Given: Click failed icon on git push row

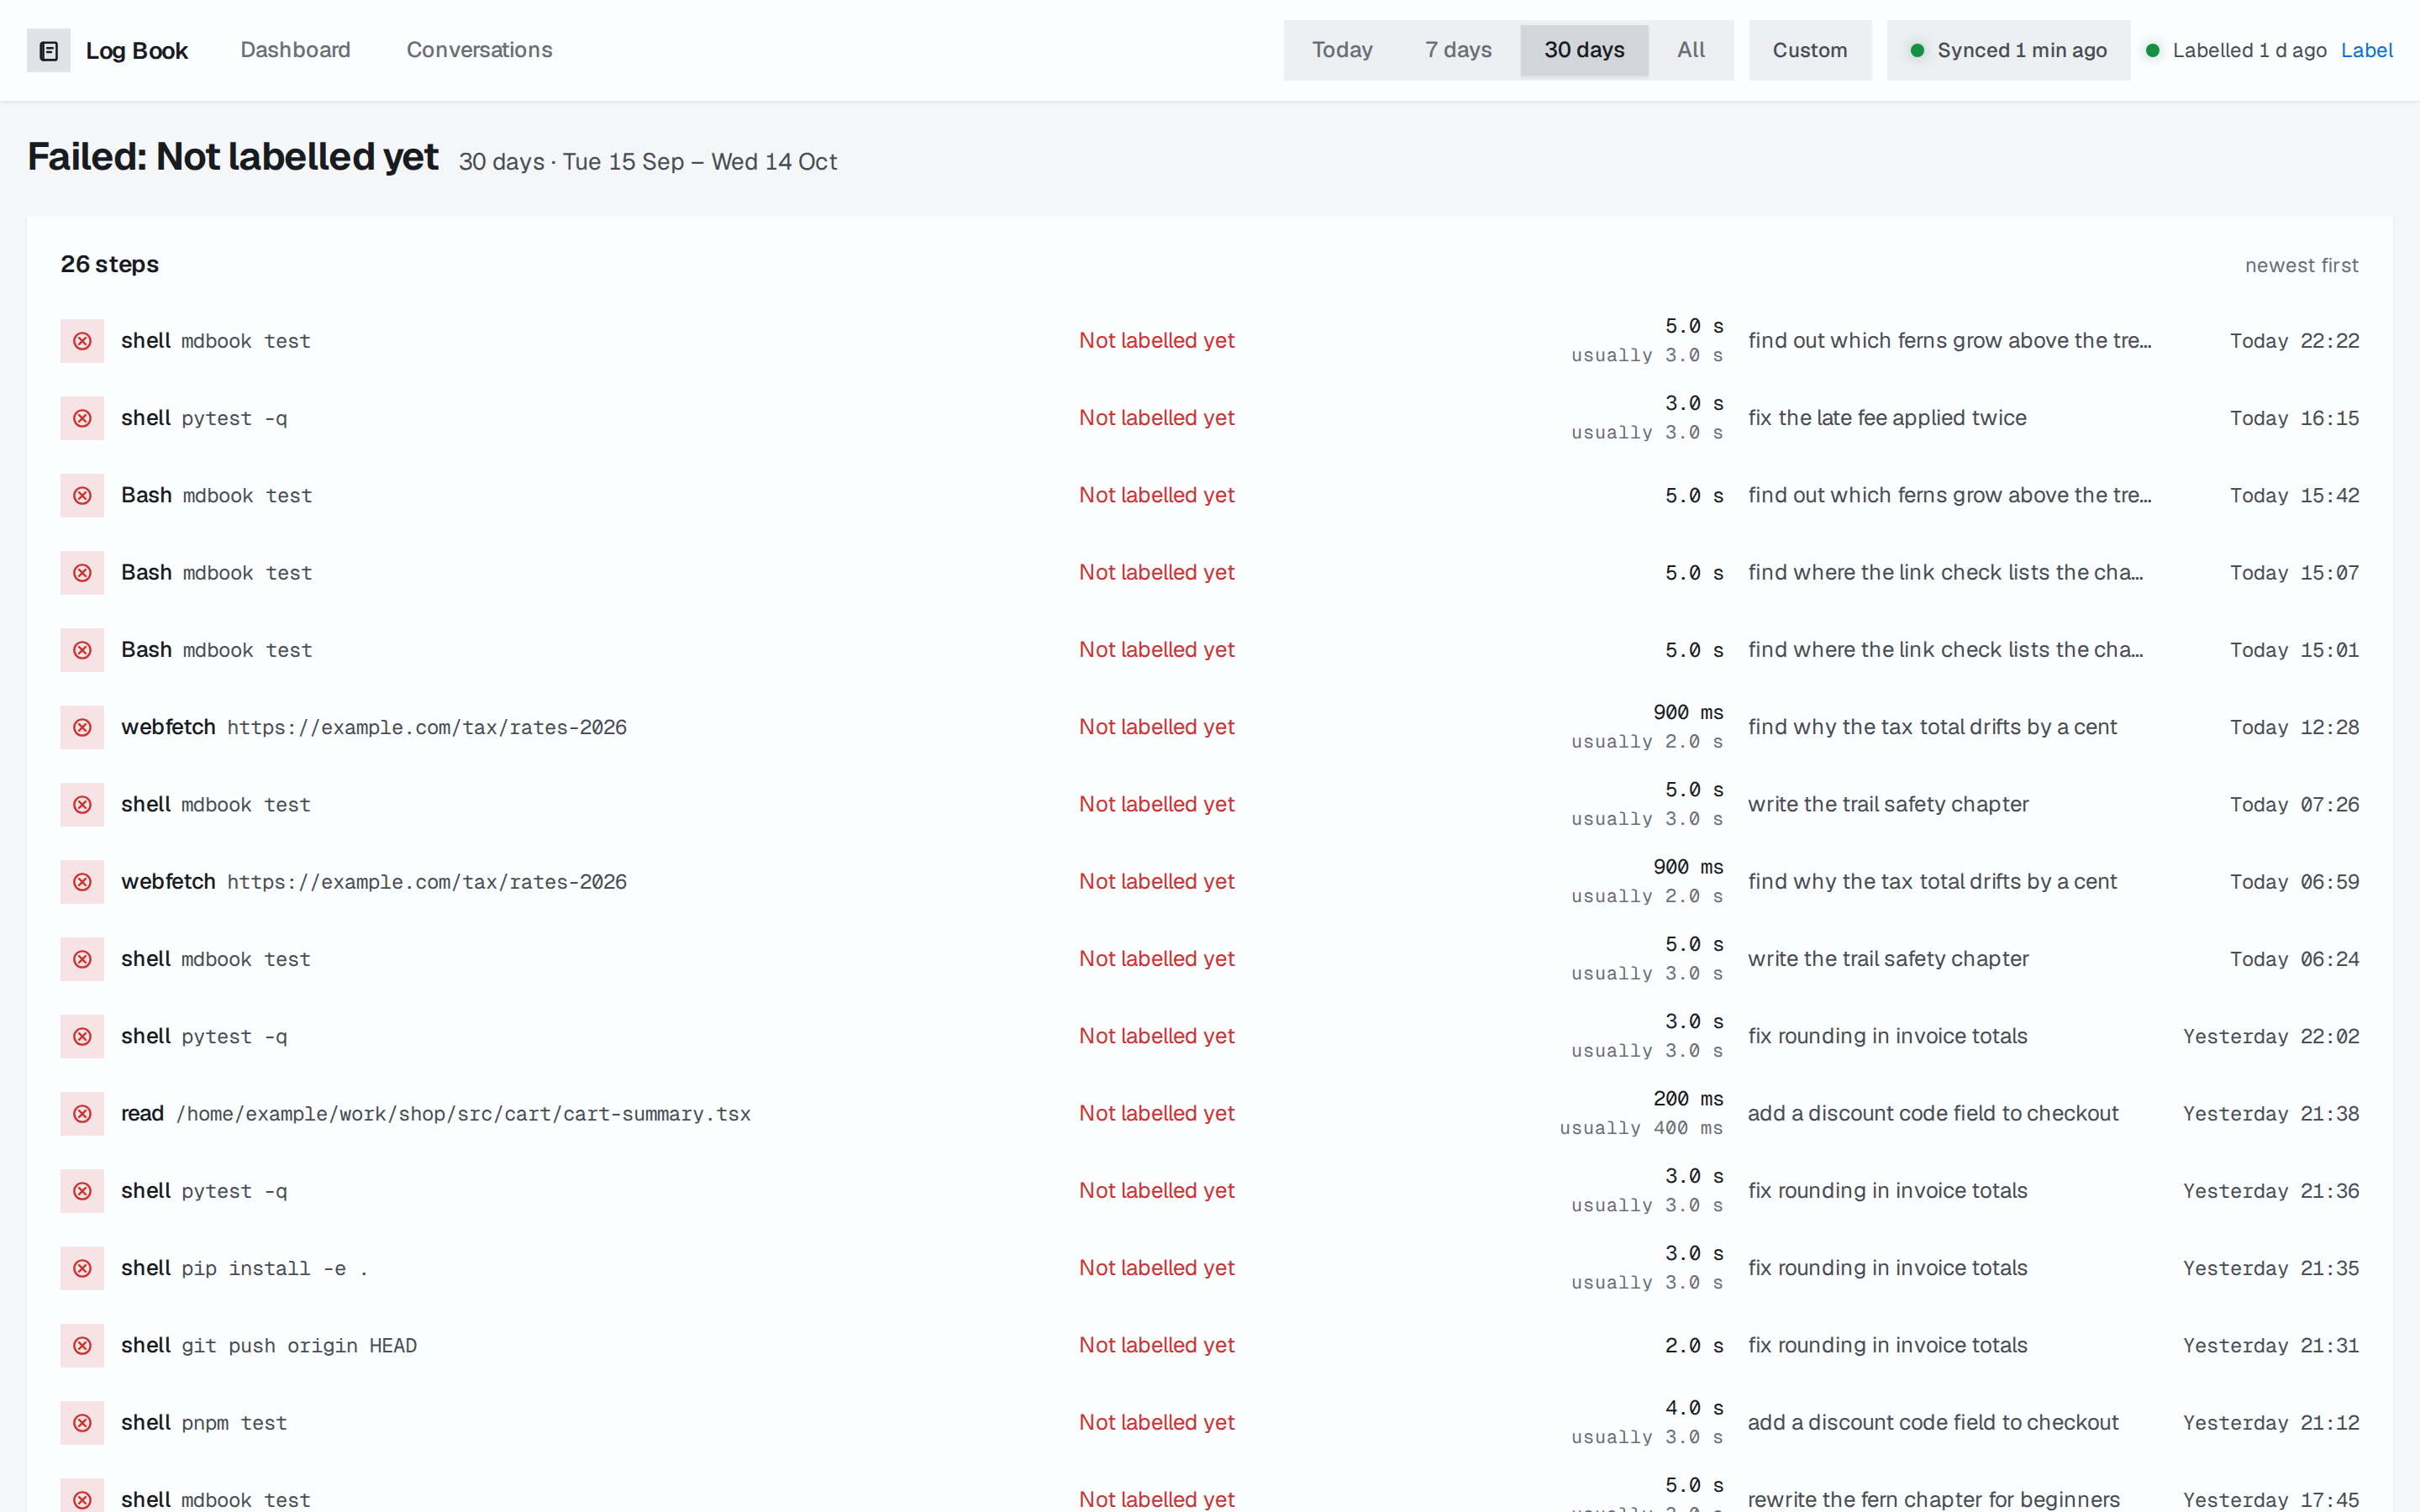Looking at the screenshot, I should coord(82,1346).
